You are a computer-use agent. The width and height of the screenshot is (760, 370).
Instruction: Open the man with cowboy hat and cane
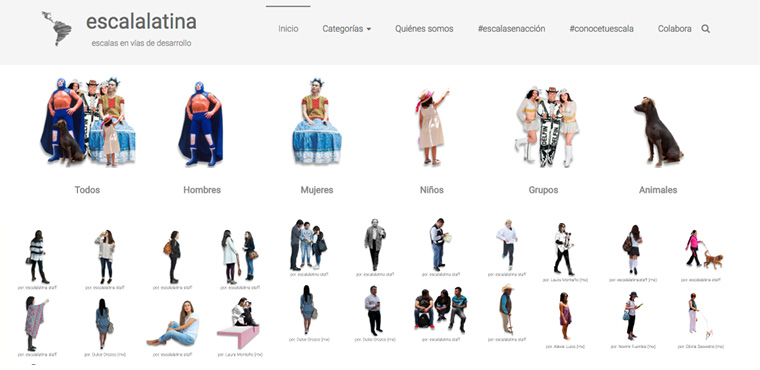pyautogui.click(x=507, y=309)
